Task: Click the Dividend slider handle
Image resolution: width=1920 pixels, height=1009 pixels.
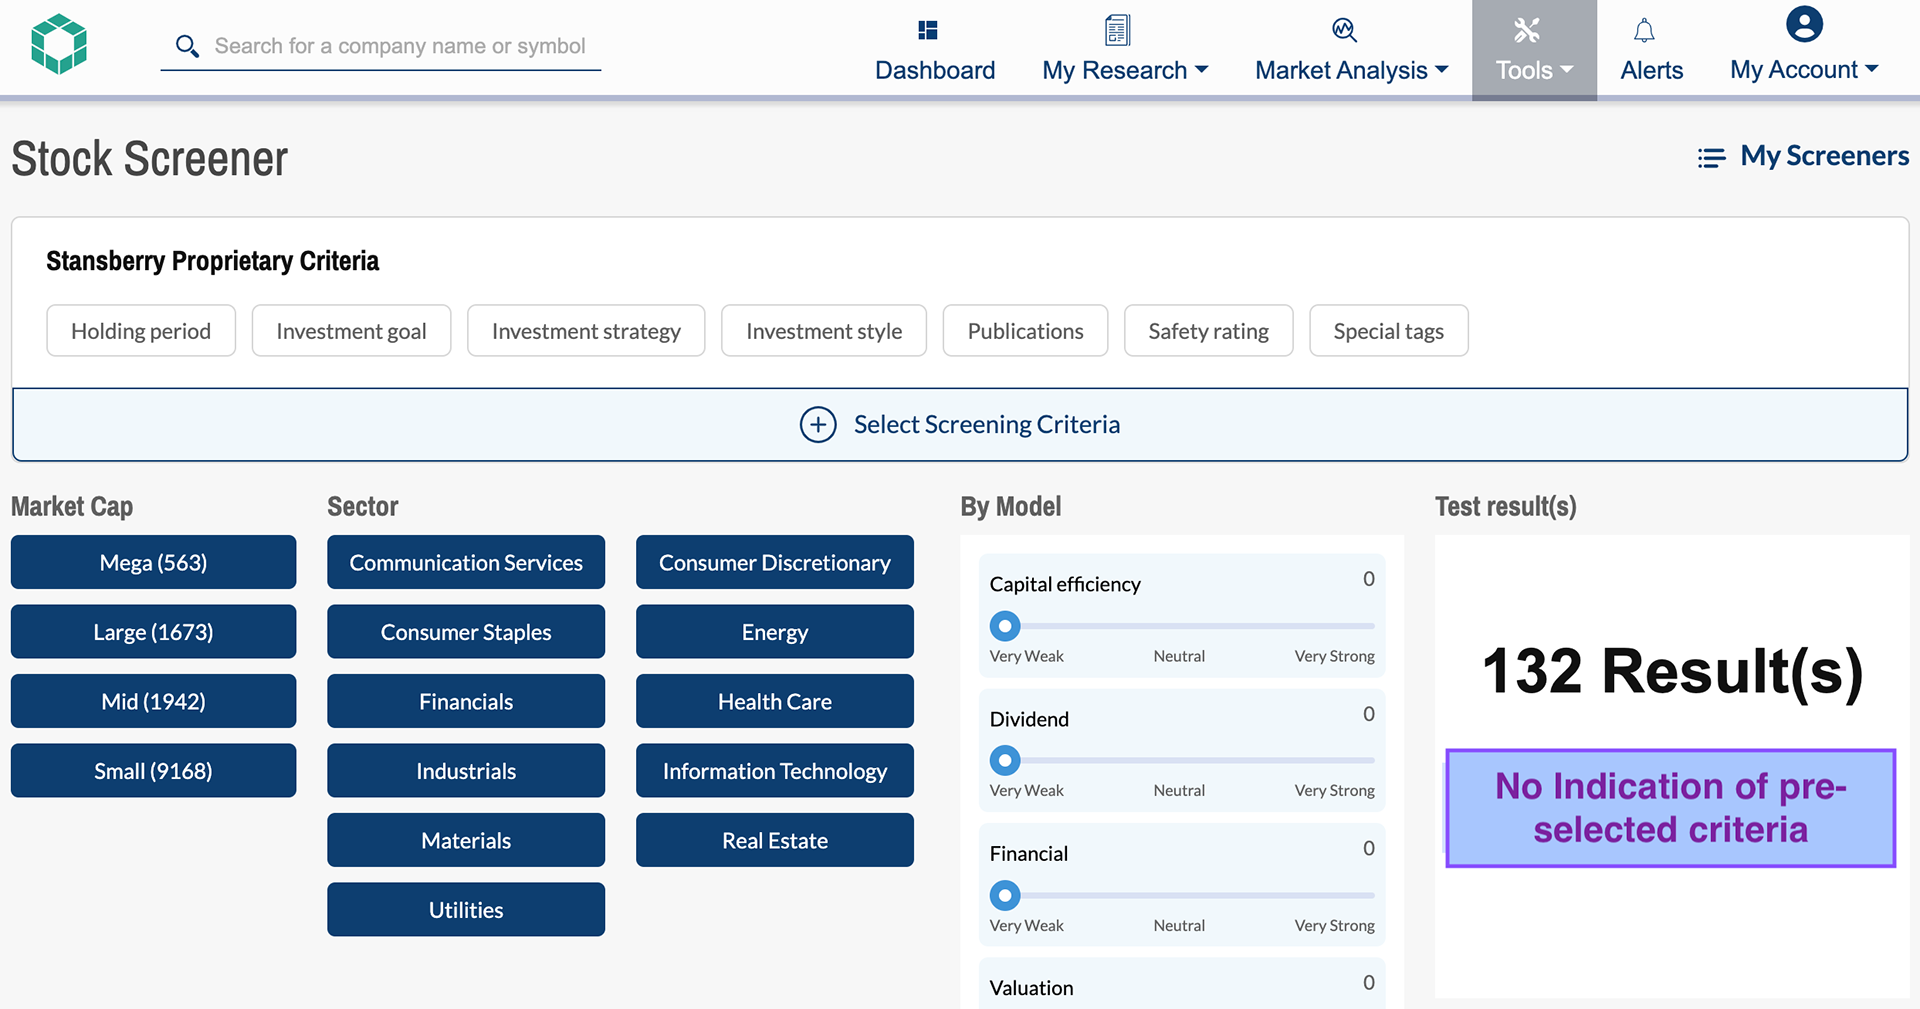Action: pos(1005,760)
